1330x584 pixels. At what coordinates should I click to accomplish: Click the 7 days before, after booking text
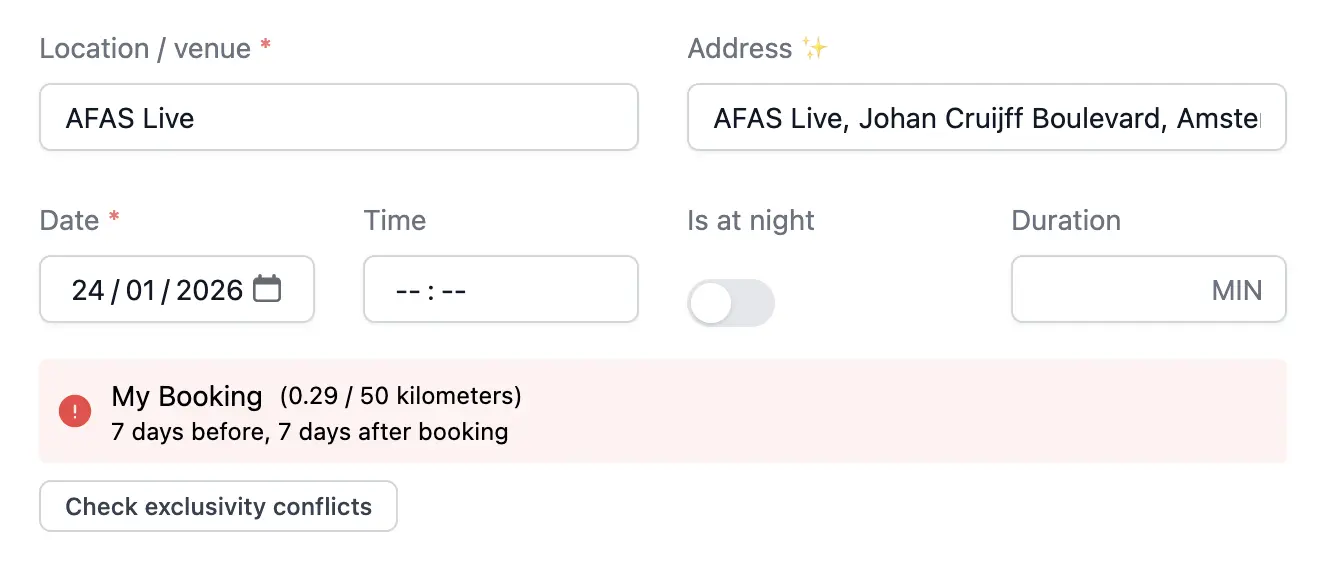pos(310,432)
